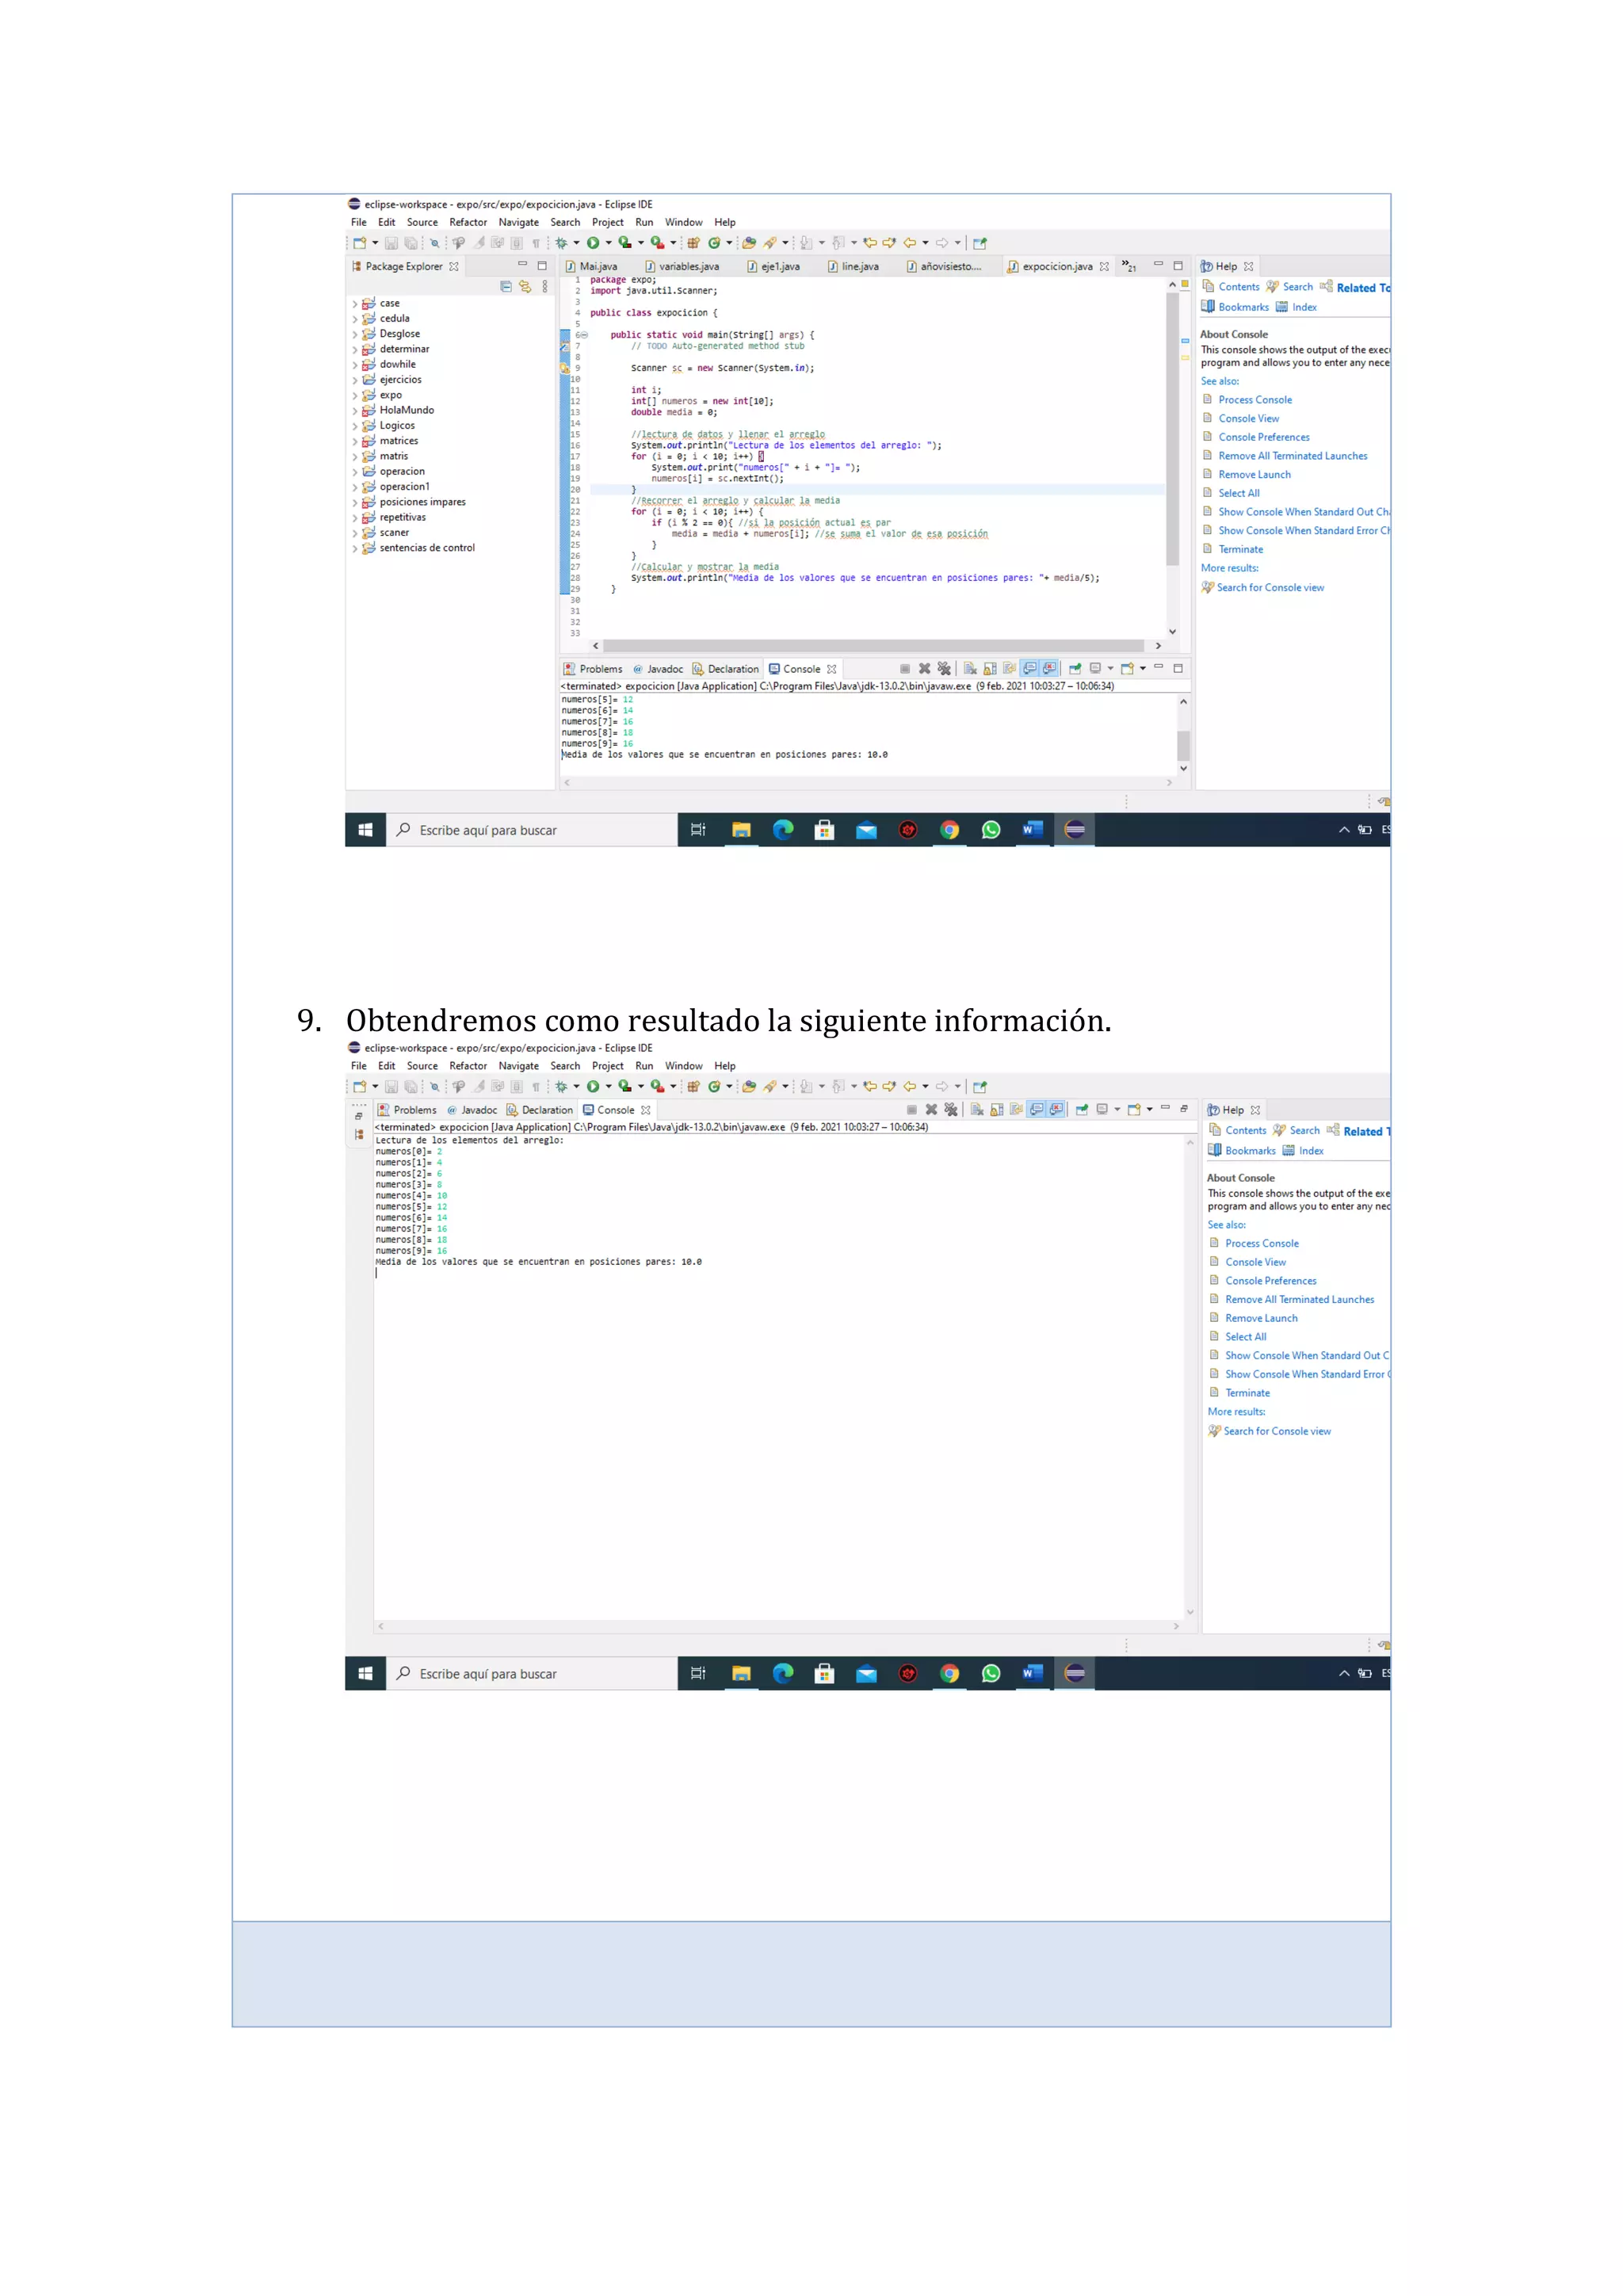Click the code editor's vertical scrollbar thumb
This screenshot has width=1623, height=2296.
[x=1172, y=430]
